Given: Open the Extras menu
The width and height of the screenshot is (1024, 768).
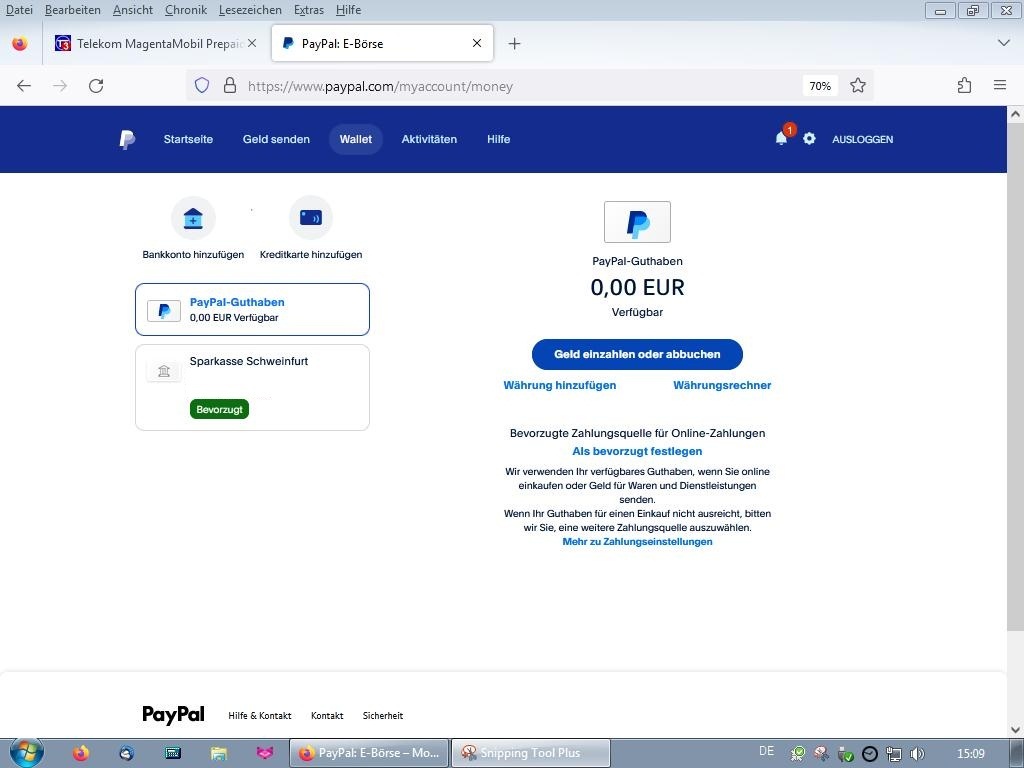Looking at the screenshot, I should [x=309, y=10].
